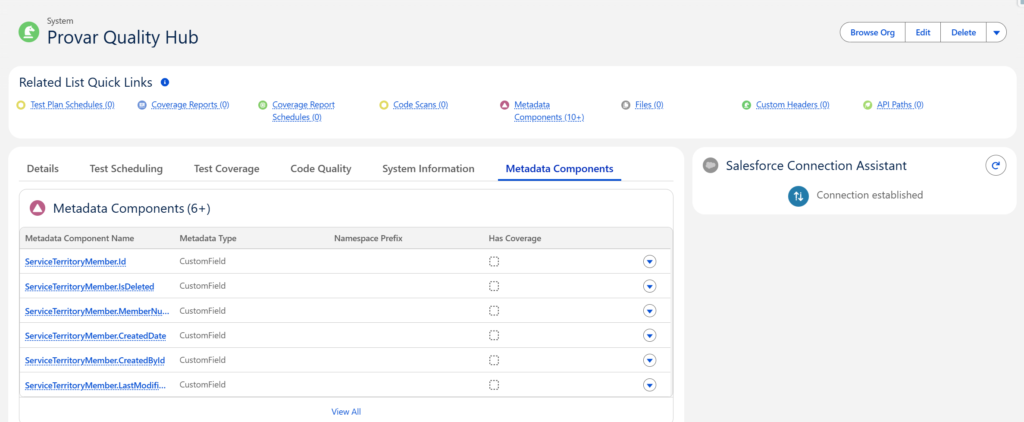This screenshot has height=422, width=1024.
Task: Click the Connection established status icon
Action: (x=798, y=196)
